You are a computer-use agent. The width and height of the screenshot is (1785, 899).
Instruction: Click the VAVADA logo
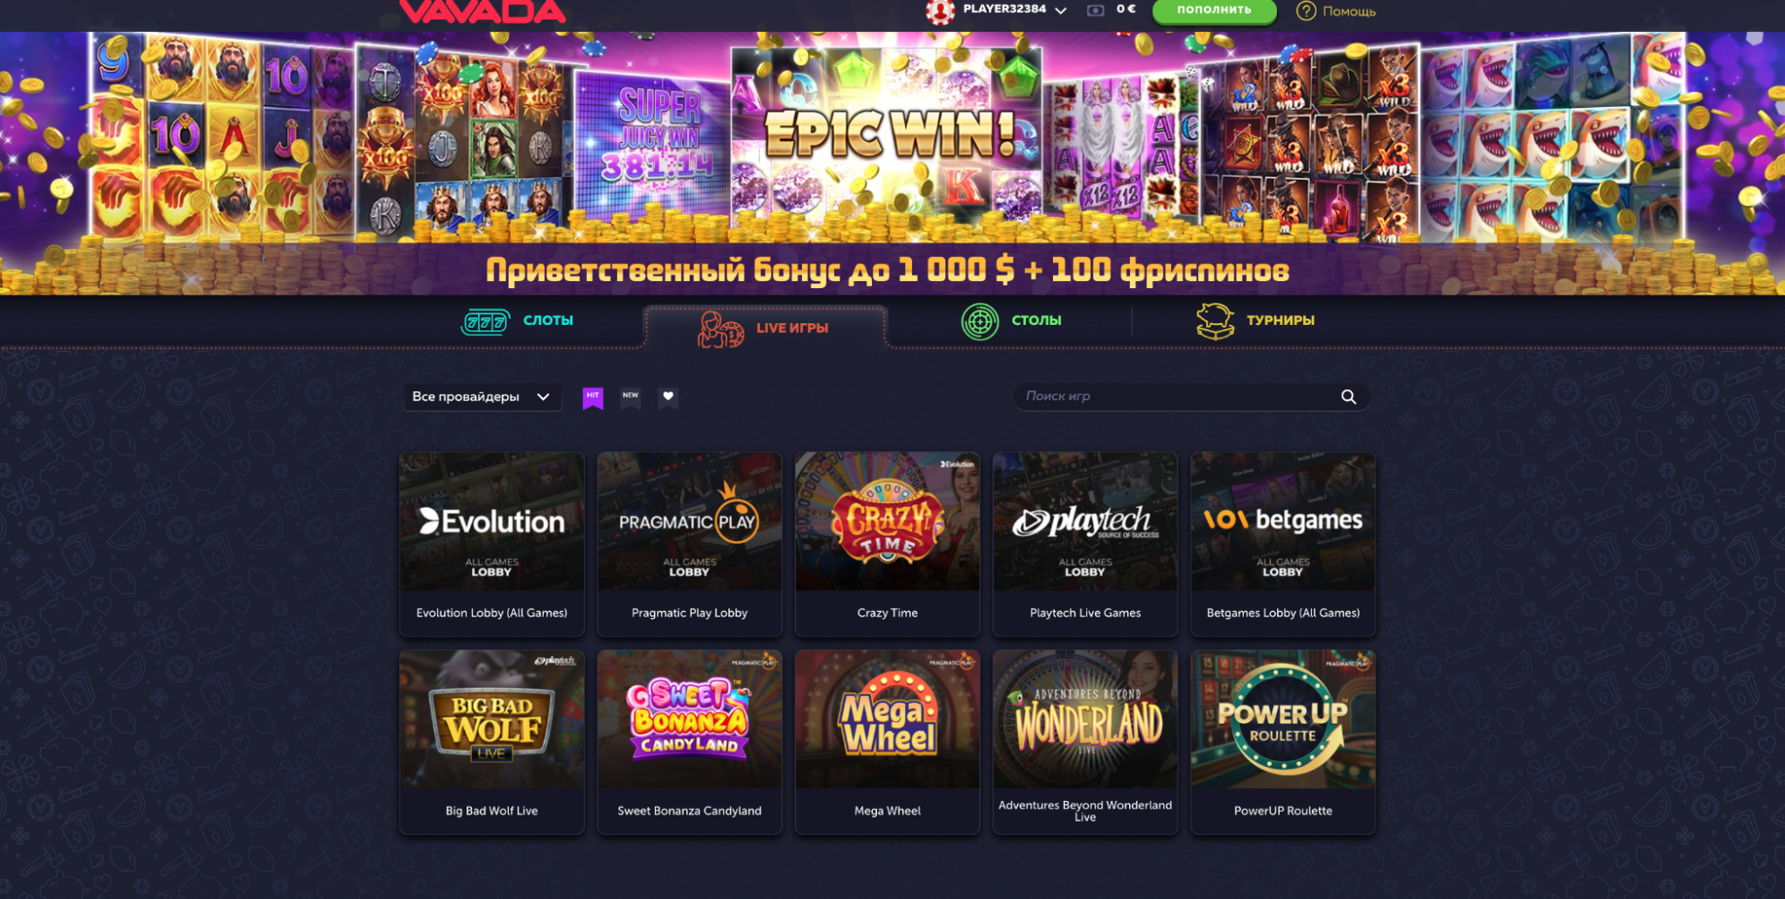(483, 11)
